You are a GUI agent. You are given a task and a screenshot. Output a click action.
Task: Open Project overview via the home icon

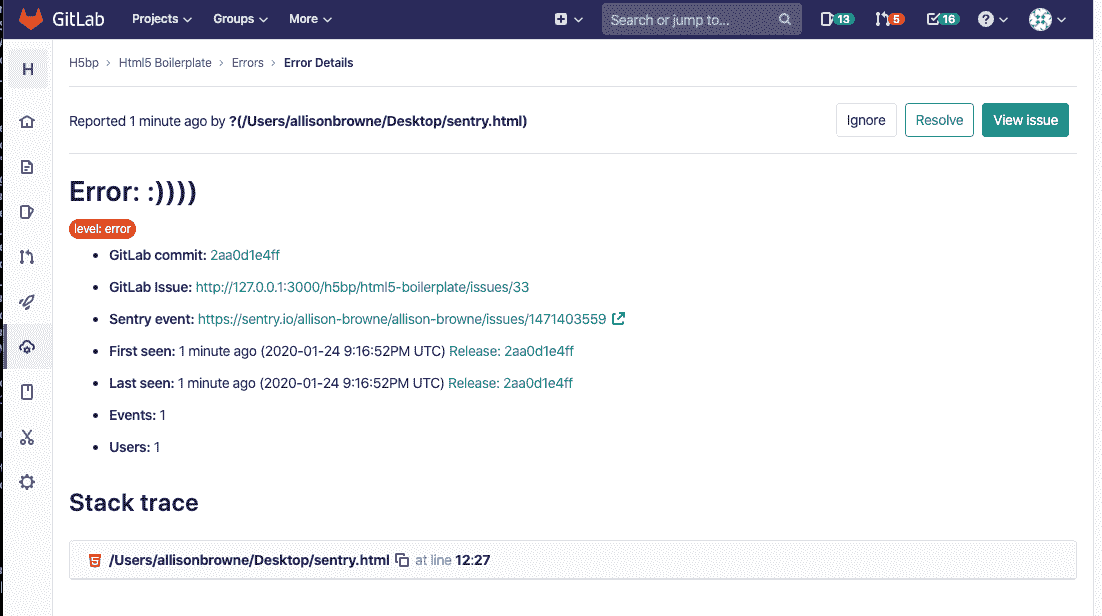[27, 120]
